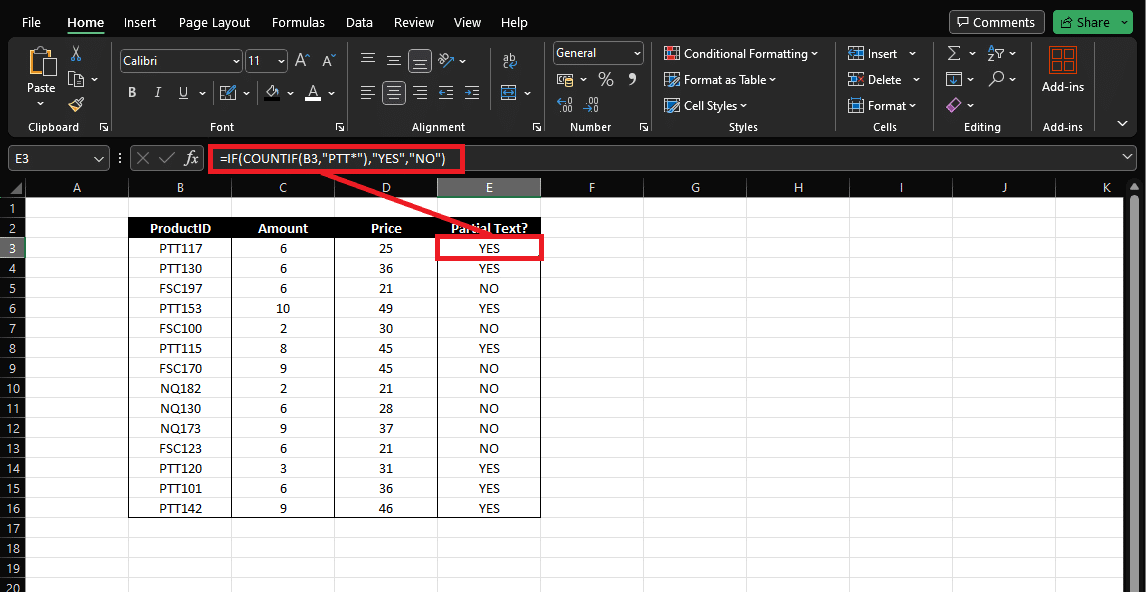Screen dimensions: 1146x592
Task: Apply the Format Painter
Action: click(75, 104)
